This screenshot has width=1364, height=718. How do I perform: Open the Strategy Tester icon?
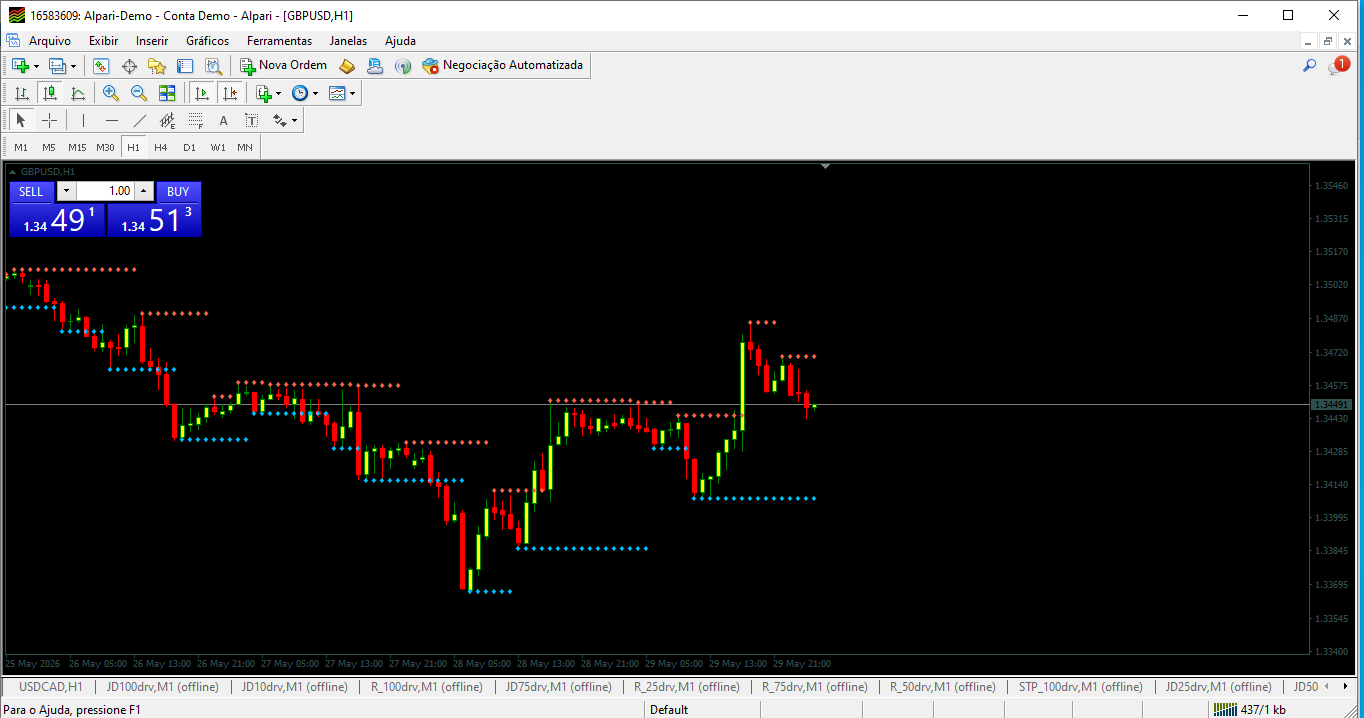(x=213, y=66)
